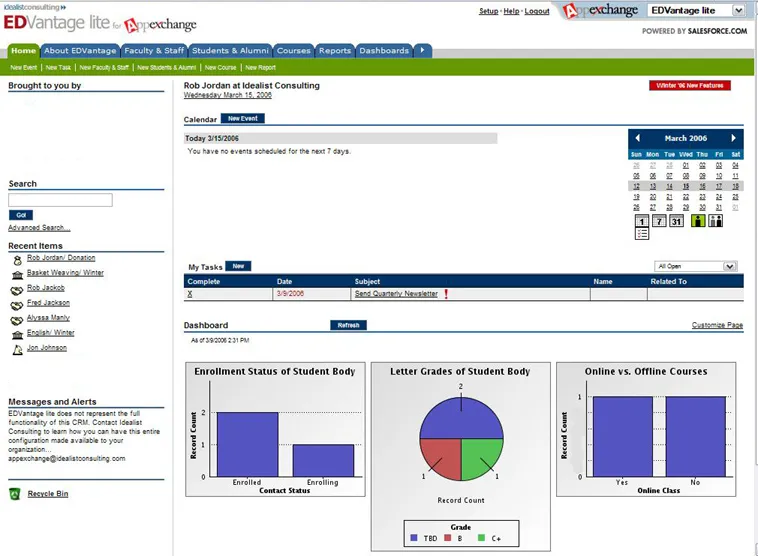The width and height of the screenshot is (758, 556).
Task: Open Students & Alumni tab
Action: [230, 50]
